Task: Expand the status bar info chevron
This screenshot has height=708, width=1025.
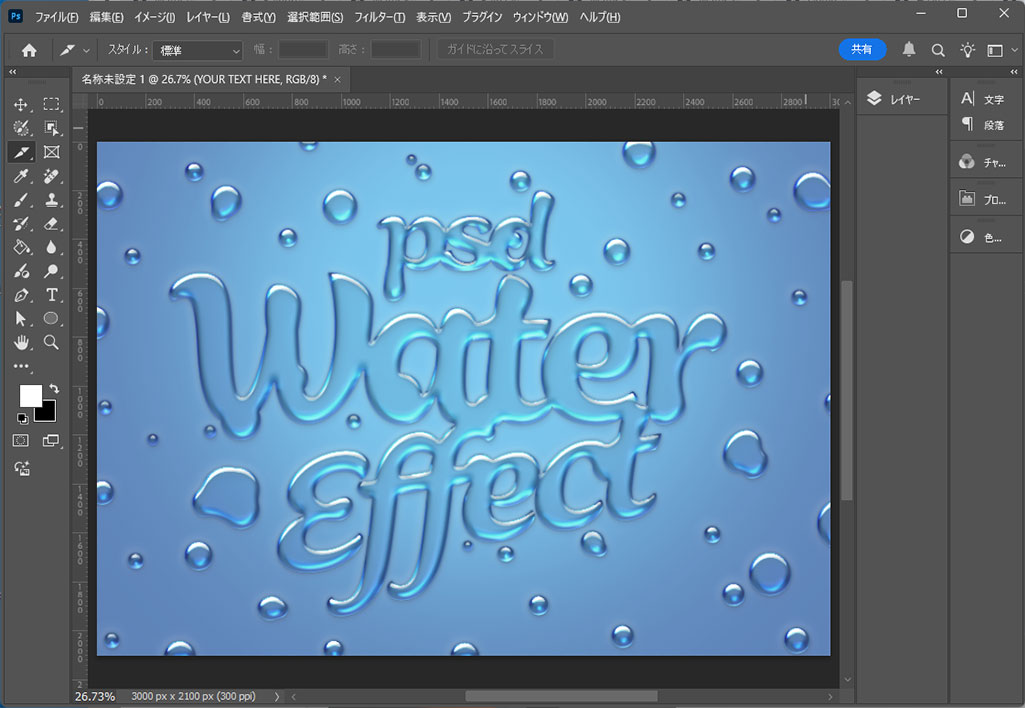Action: pyautogui.click(x=277, y=696)
